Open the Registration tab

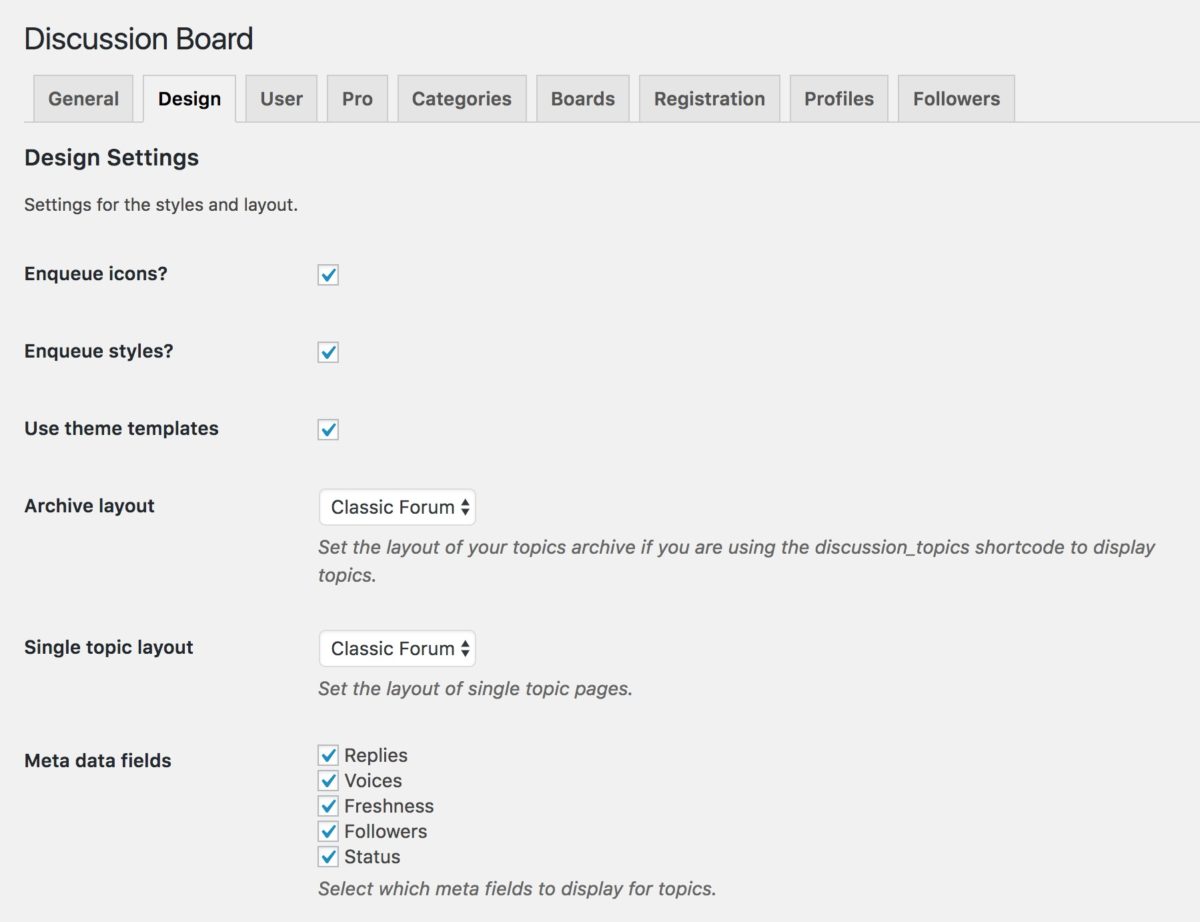point(709,99)
